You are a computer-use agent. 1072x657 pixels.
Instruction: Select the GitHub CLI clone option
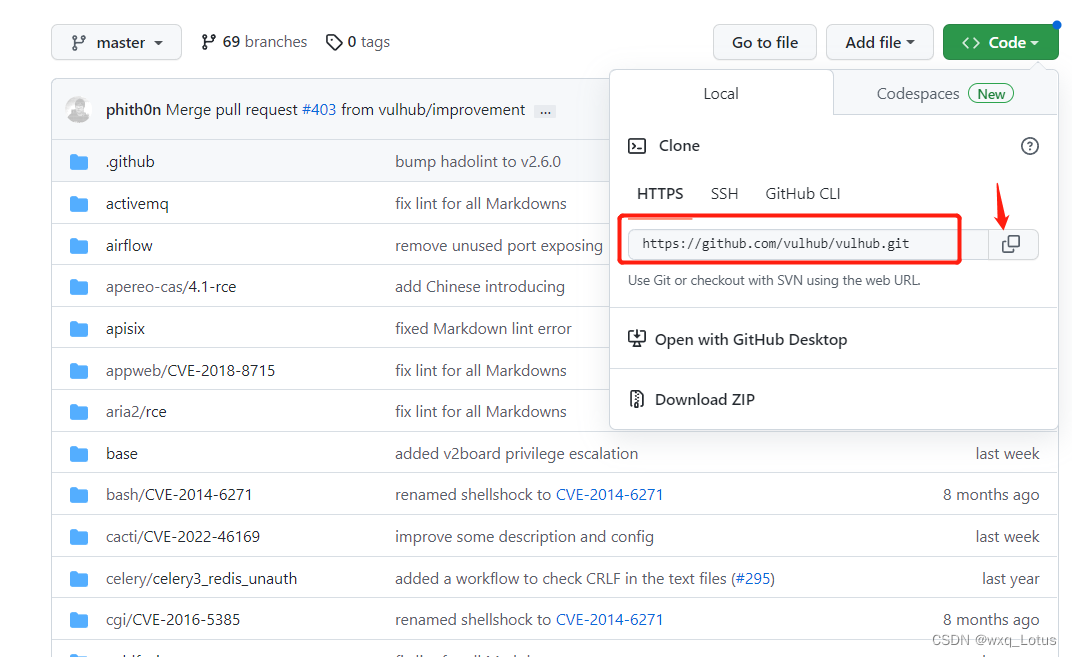(803, 193)
